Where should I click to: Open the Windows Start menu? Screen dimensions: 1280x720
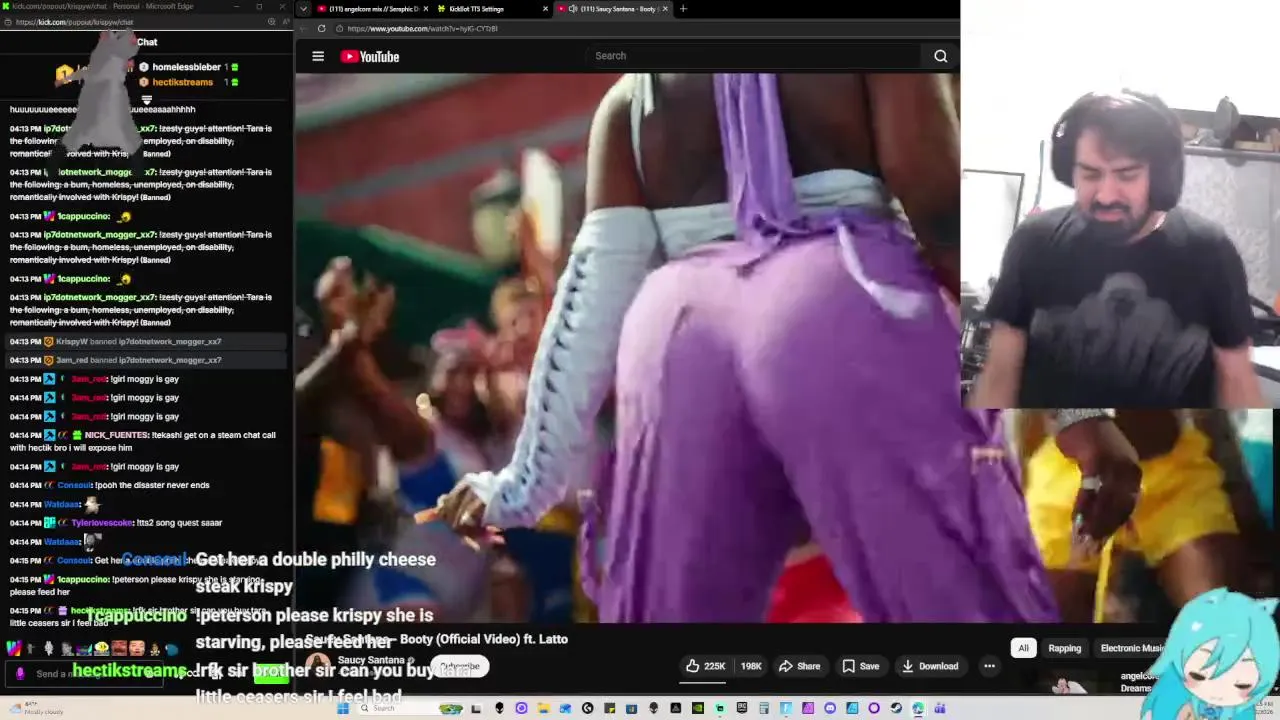(342, 708)
